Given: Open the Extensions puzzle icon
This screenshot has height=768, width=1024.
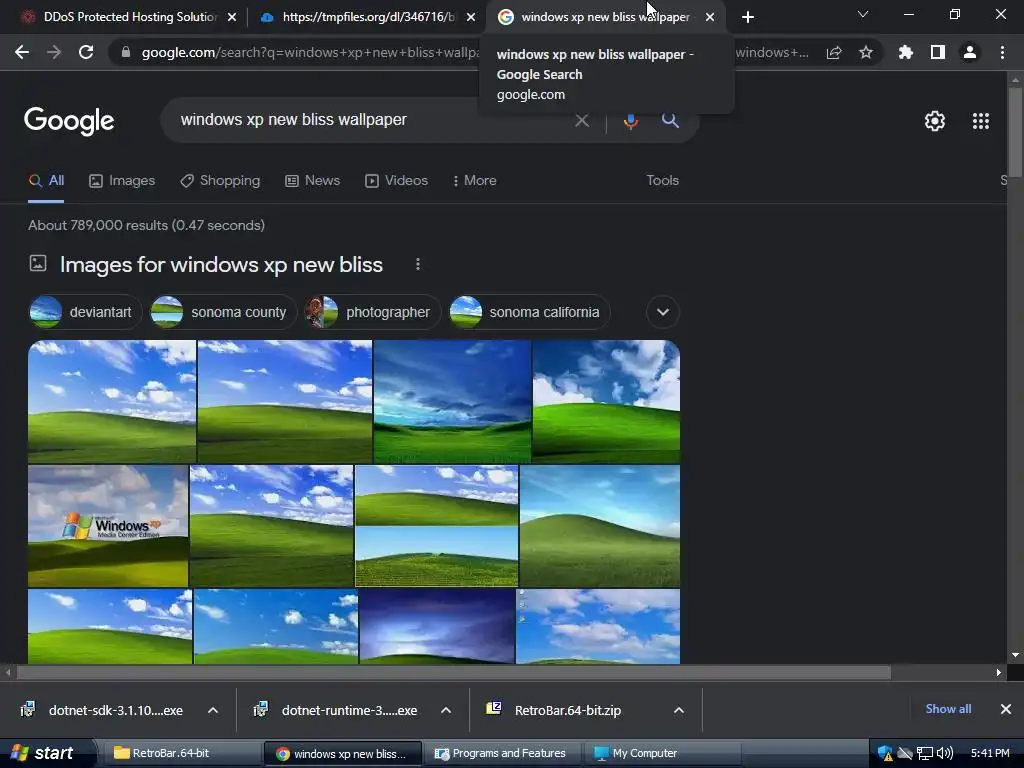Looking at the screenshot, I should point(905,52).
